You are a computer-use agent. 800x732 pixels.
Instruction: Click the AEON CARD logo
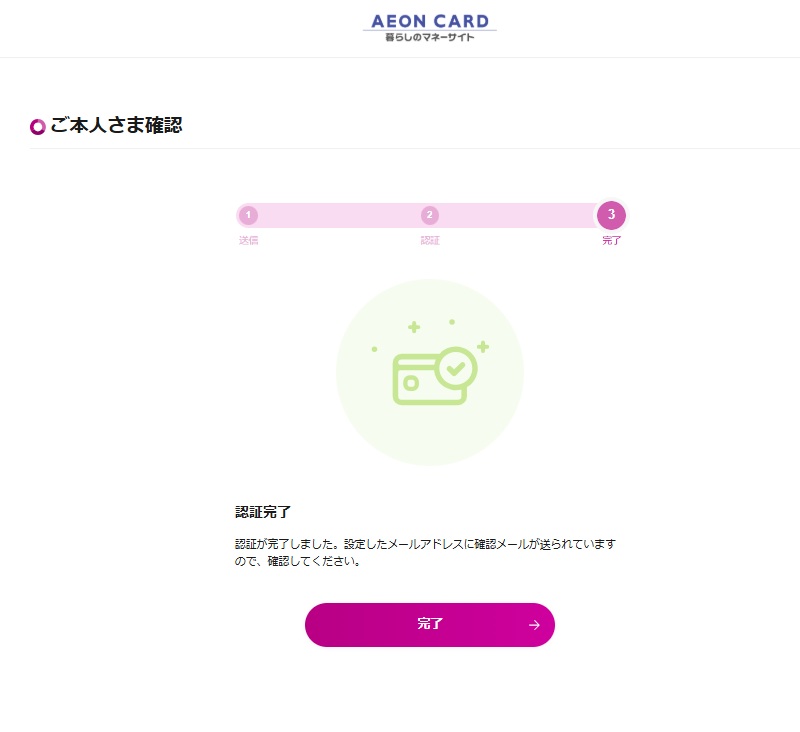(x=429, y=21)
